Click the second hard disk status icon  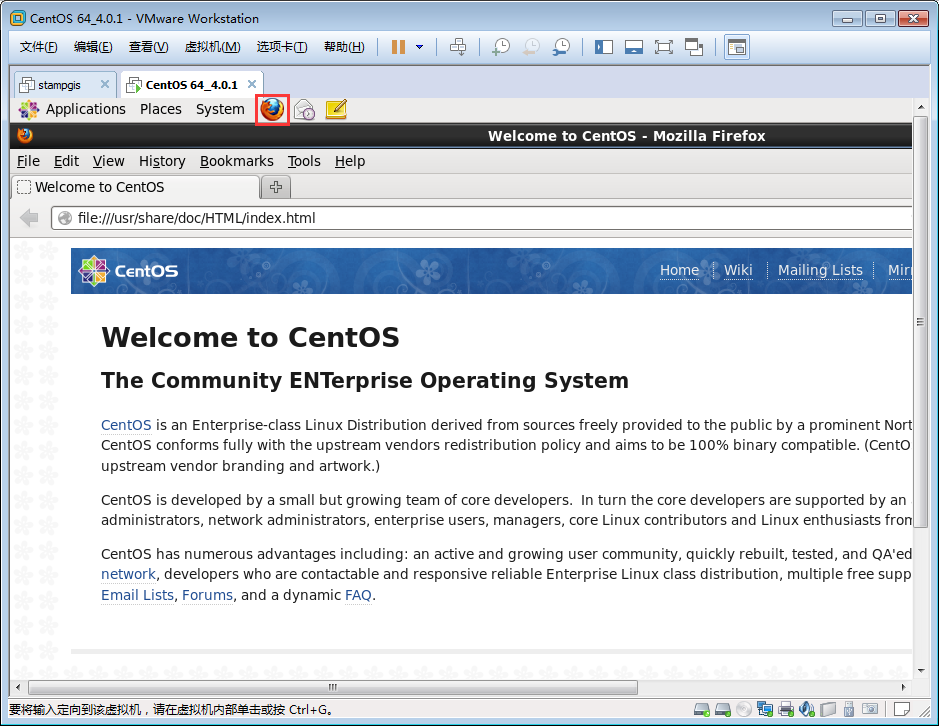click(x=723, y=710)
